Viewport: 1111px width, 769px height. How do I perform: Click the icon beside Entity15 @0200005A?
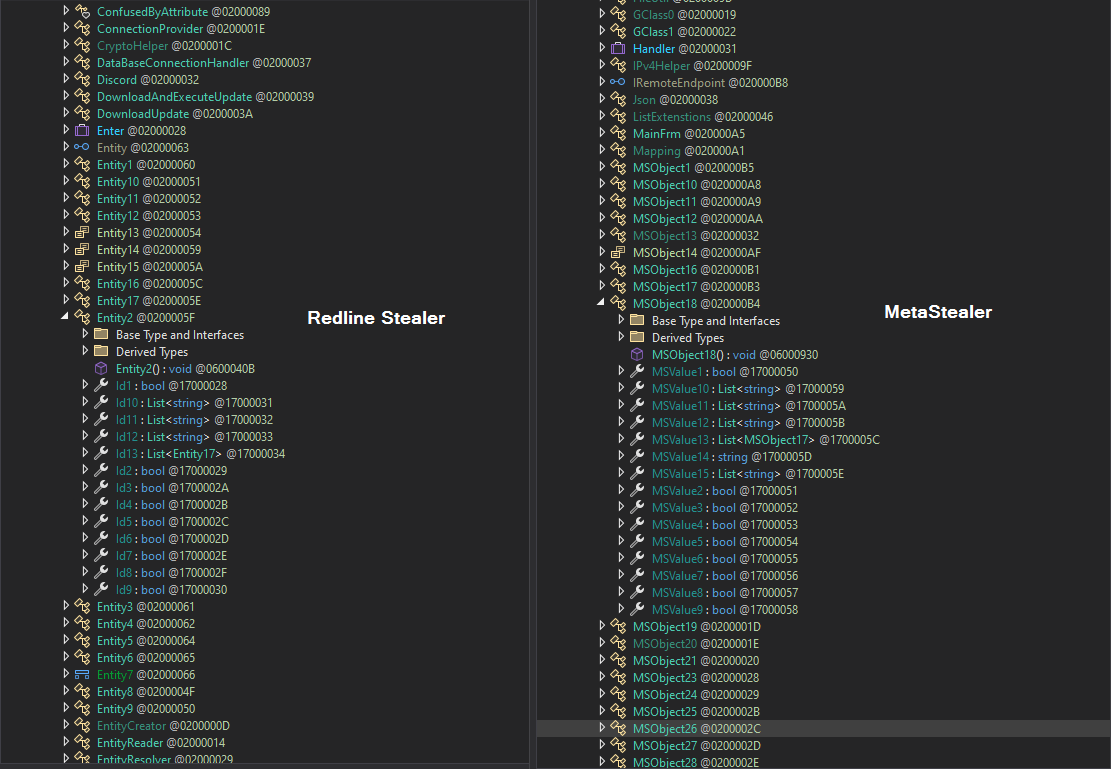[82, 267]
